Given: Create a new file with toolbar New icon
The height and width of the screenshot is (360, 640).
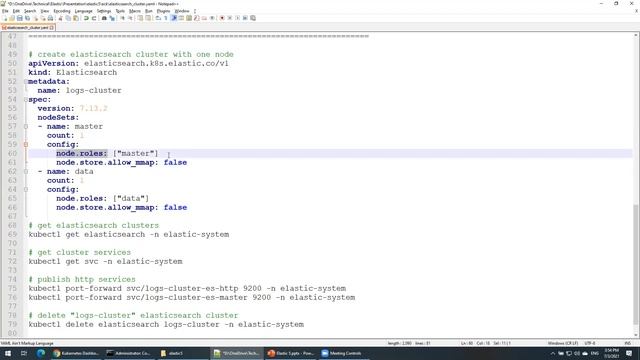Looking at the screenshot, I should [x=5, y=18].
